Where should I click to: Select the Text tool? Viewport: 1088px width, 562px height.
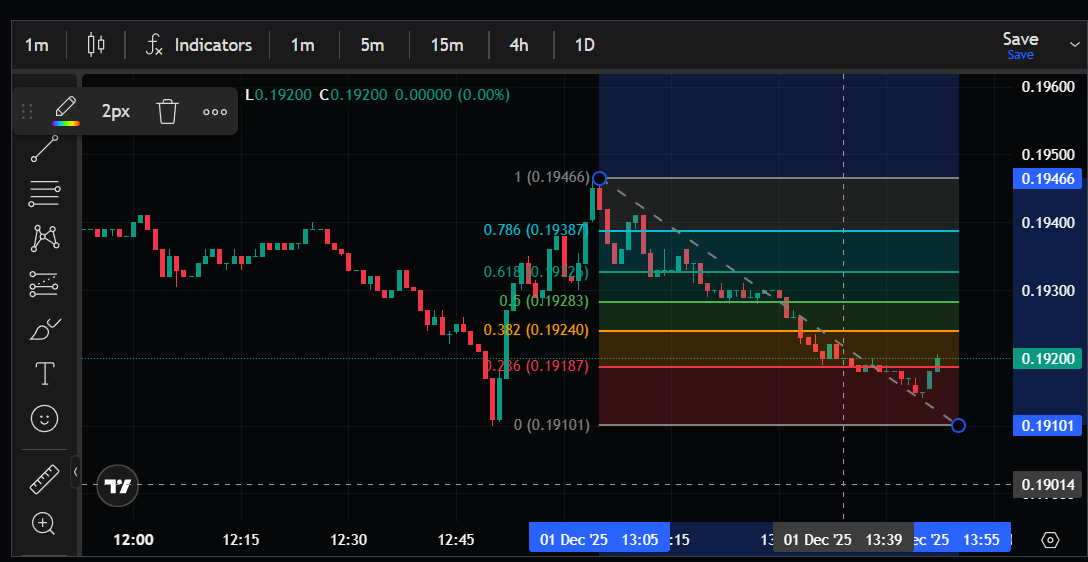[44, 373]
